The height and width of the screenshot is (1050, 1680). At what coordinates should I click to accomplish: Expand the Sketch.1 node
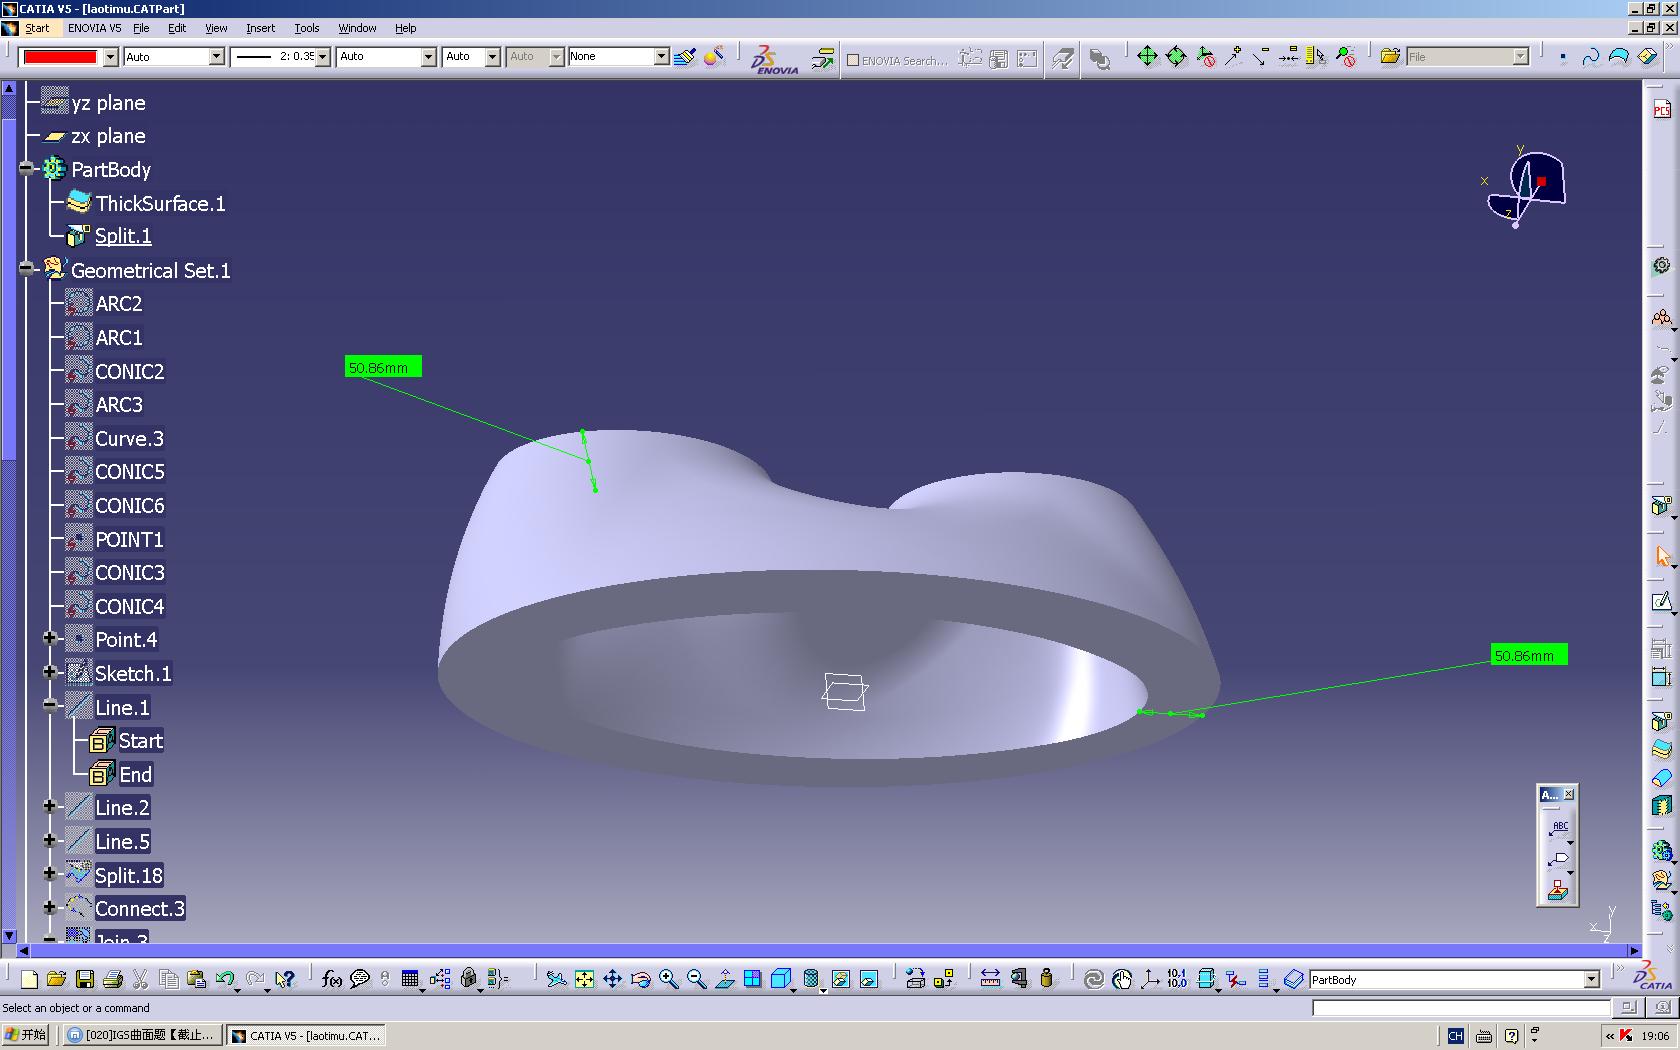[x=50, y=672]
